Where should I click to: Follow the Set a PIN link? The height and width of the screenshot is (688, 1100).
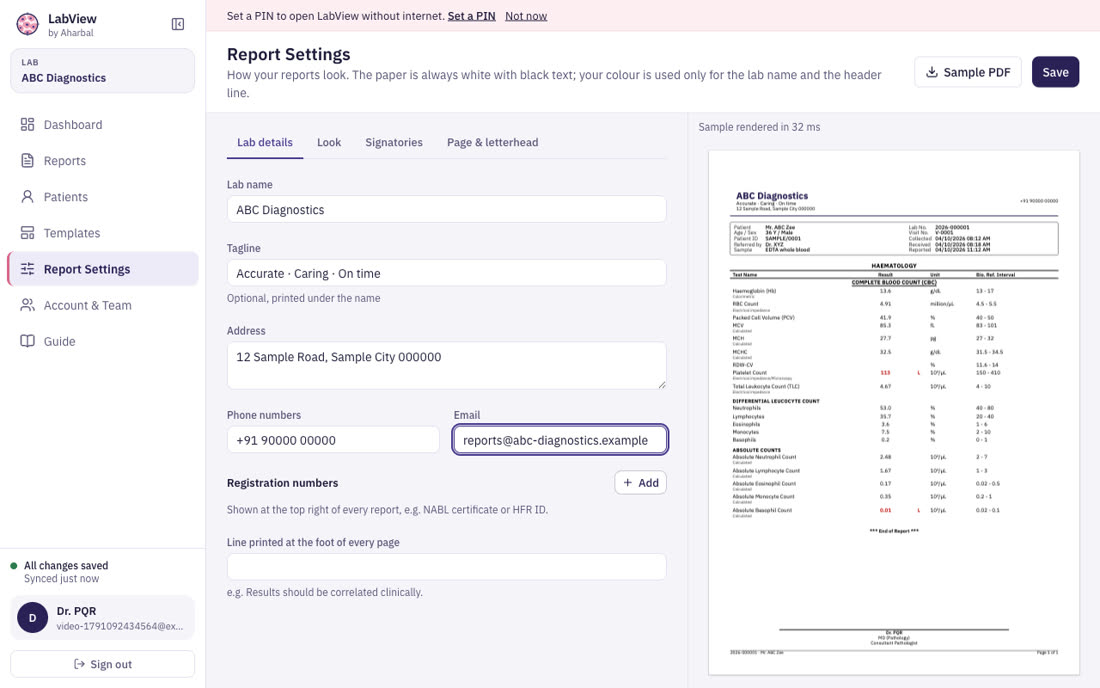471,16
